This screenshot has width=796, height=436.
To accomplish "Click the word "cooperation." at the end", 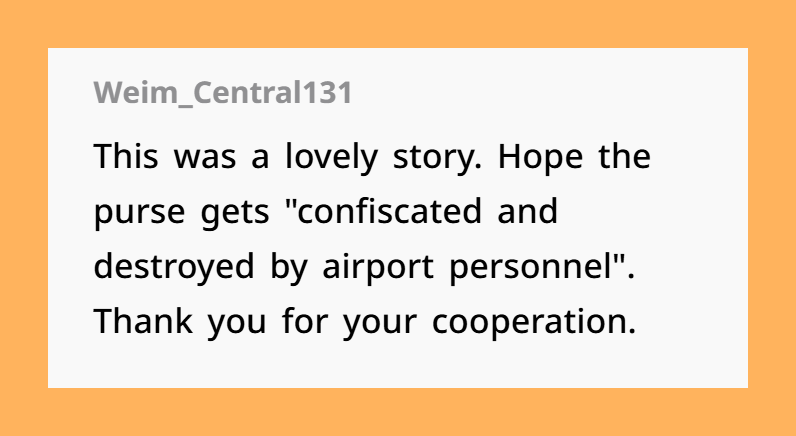I will [534, 323].
